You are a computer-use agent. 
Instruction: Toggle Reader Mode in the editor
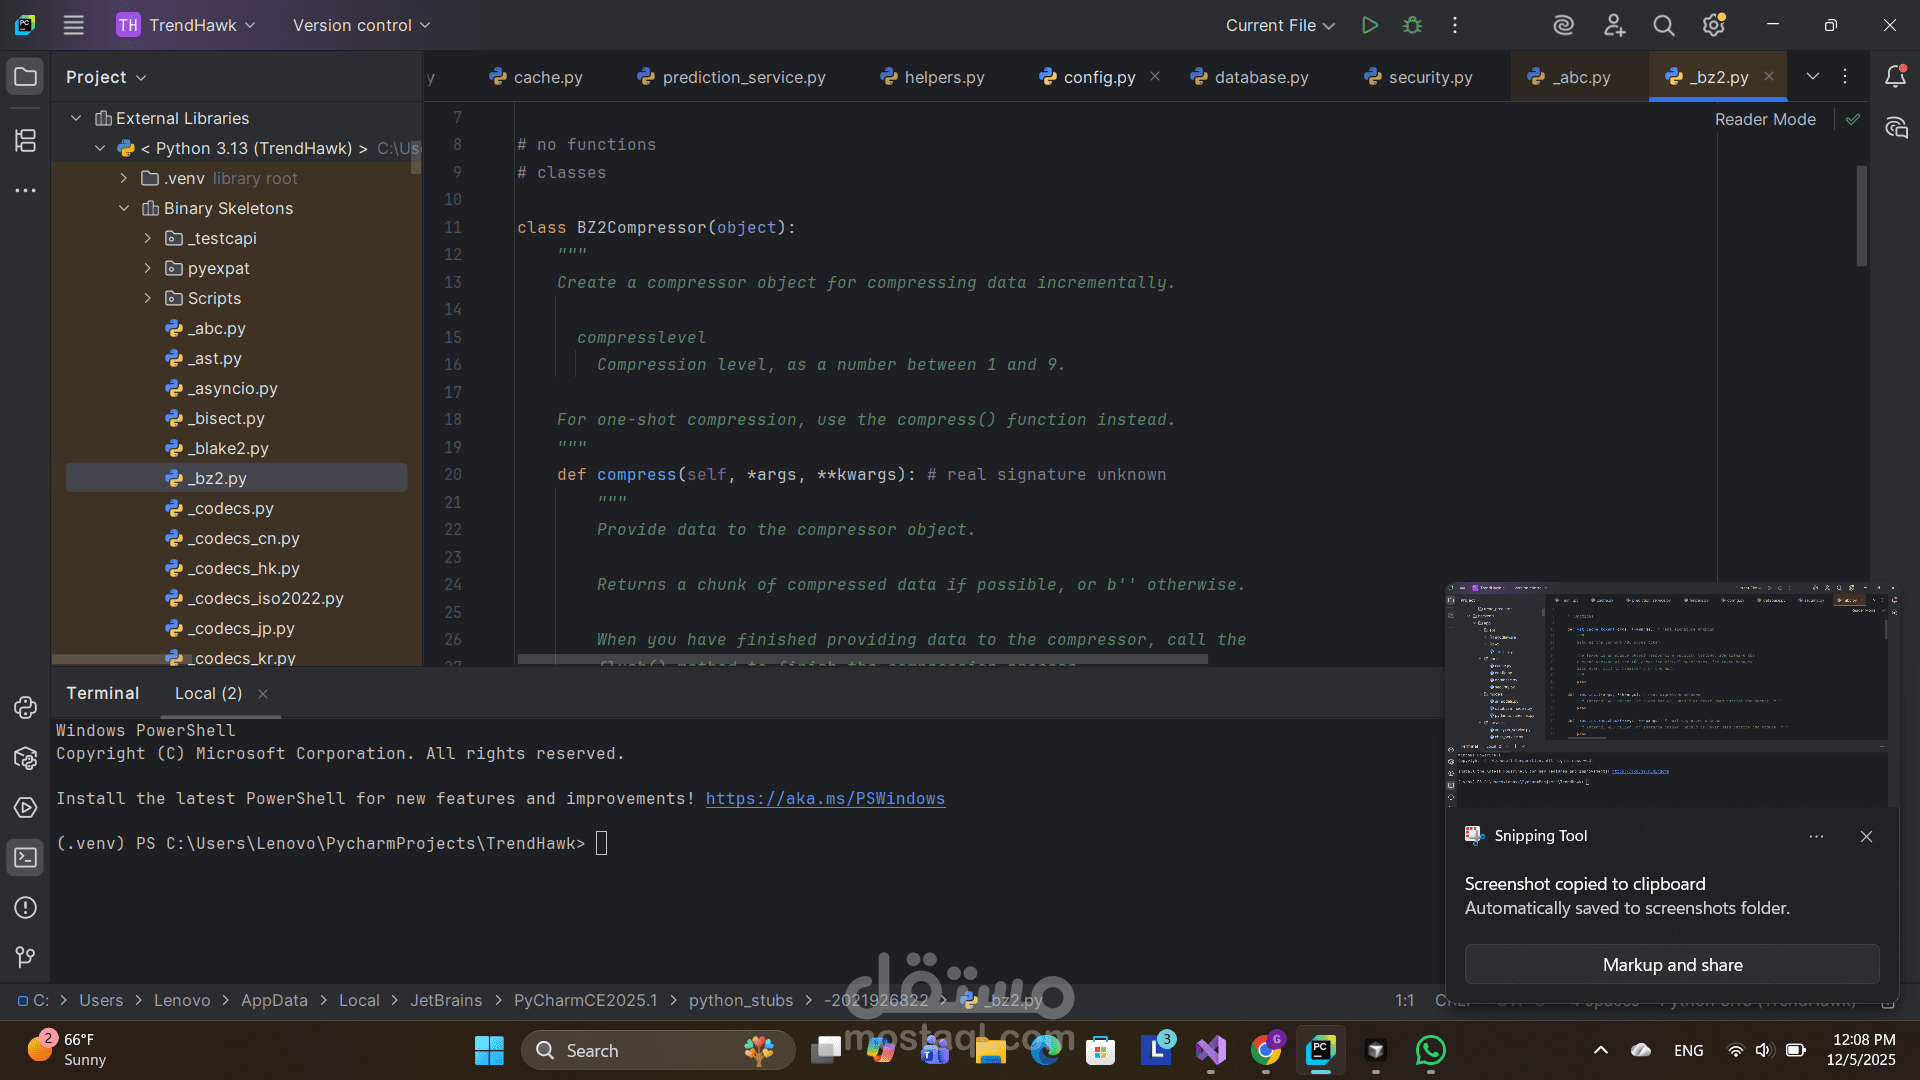tap(1765, 119)
